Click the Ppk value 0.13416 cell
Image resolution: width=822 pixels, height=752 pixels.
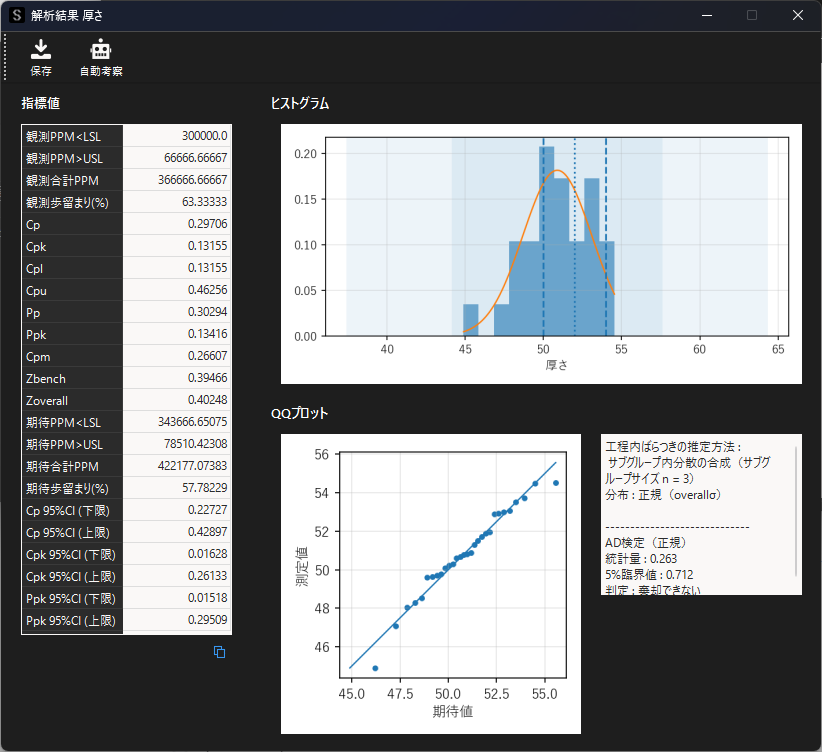177,334
